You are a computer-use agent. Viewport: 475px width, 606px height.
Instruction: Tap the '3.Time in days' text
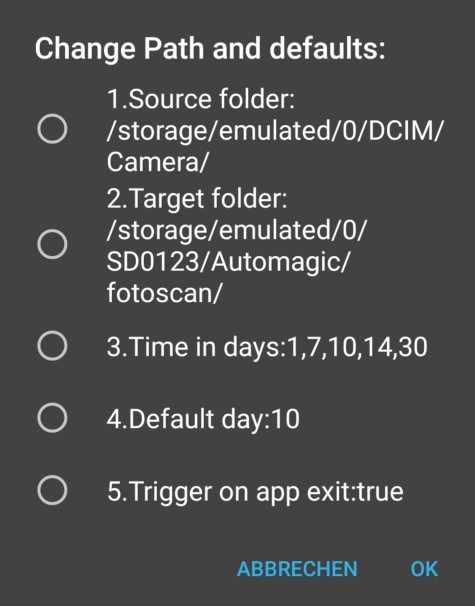[x=193, y=346]
